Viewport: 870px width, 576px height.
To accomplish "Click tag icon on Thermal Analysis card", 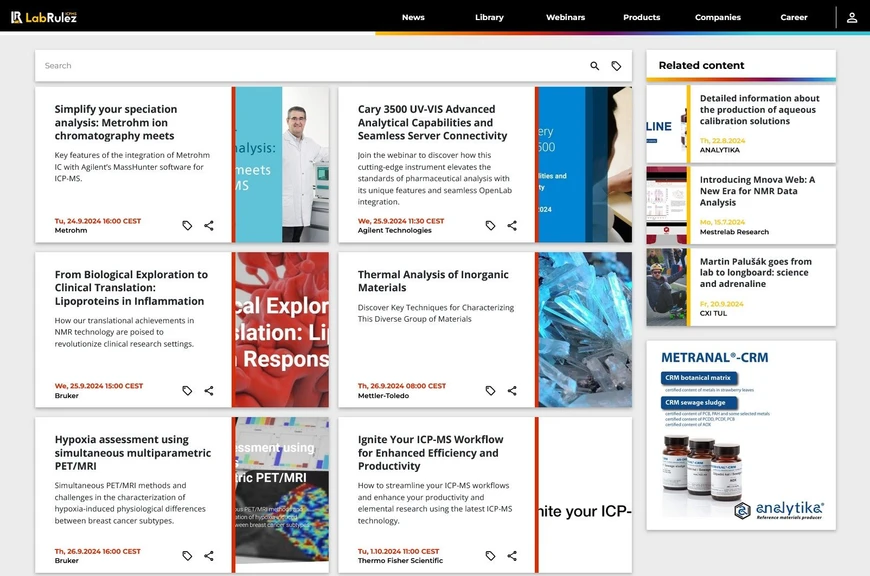I will coord(490,391).
